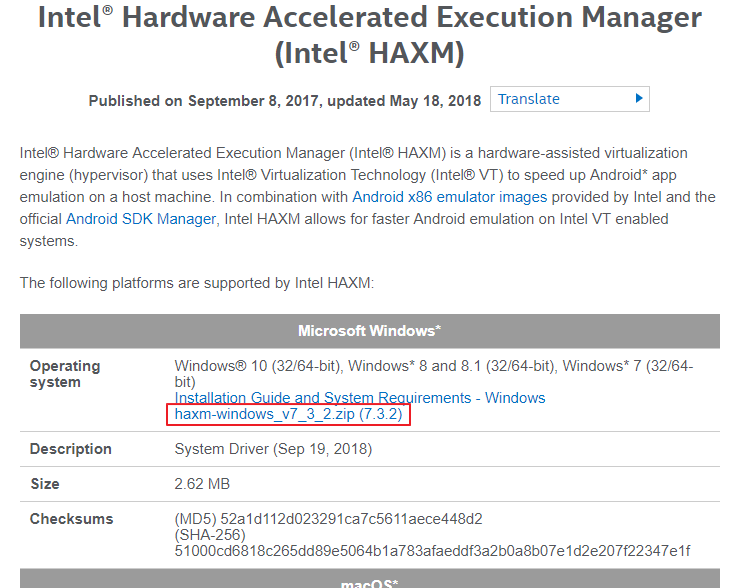The image size is (737, 588).
Task: Select the Description row label
Action: pyautogui.click(x=71, y=449)
